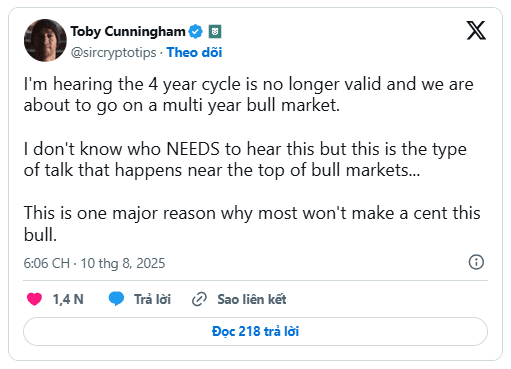511x369 pixels.
Task: Click the 'This is one major reason' paragraph
Action: point(252,223)
